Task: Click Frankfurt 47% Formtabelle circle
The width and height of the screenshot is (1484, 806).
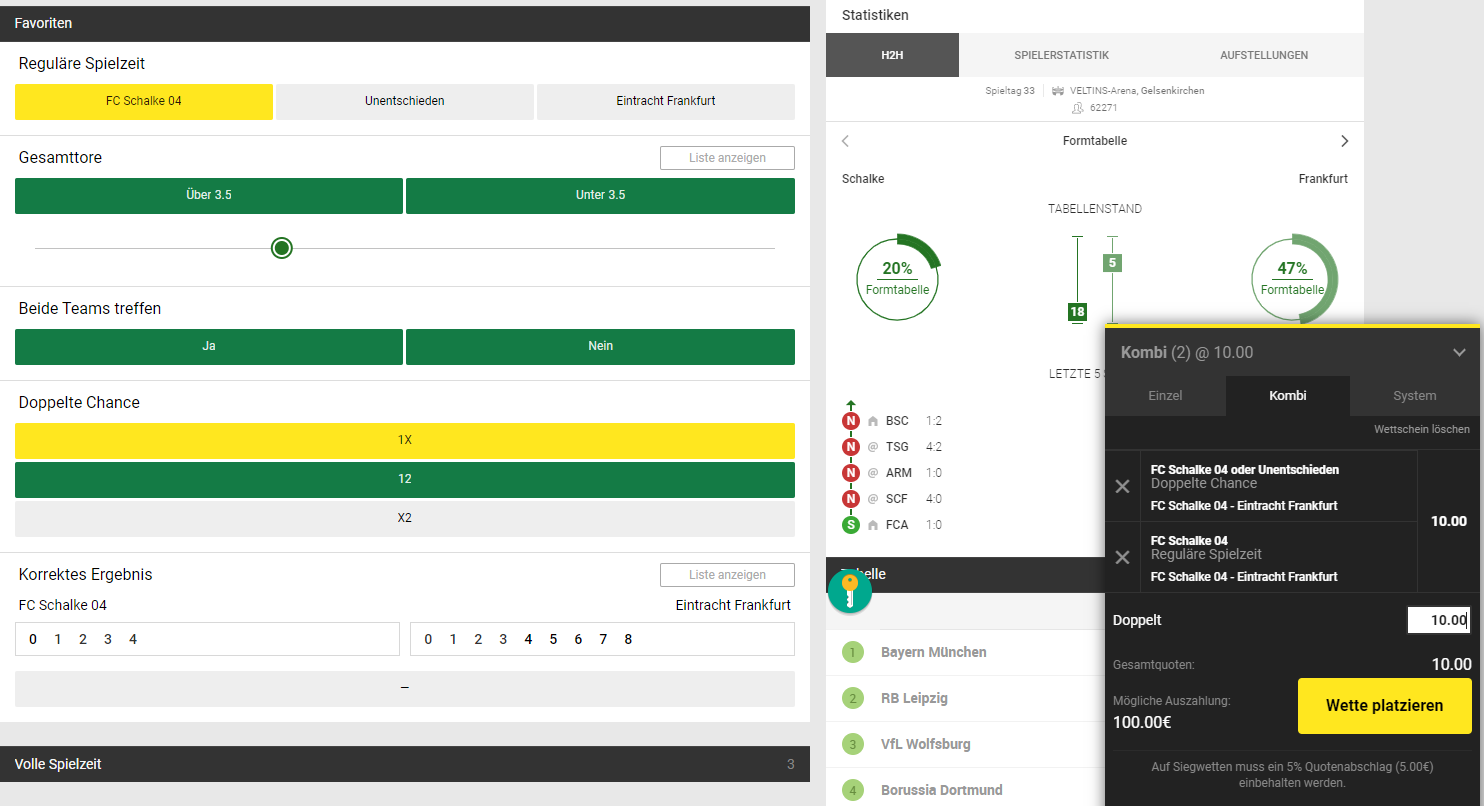Action: point(1293,277)
